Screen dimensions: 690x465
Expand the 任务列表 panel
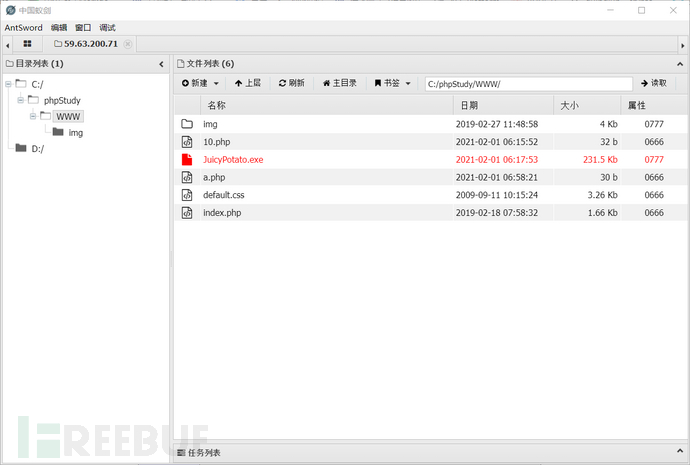point(680,451)
